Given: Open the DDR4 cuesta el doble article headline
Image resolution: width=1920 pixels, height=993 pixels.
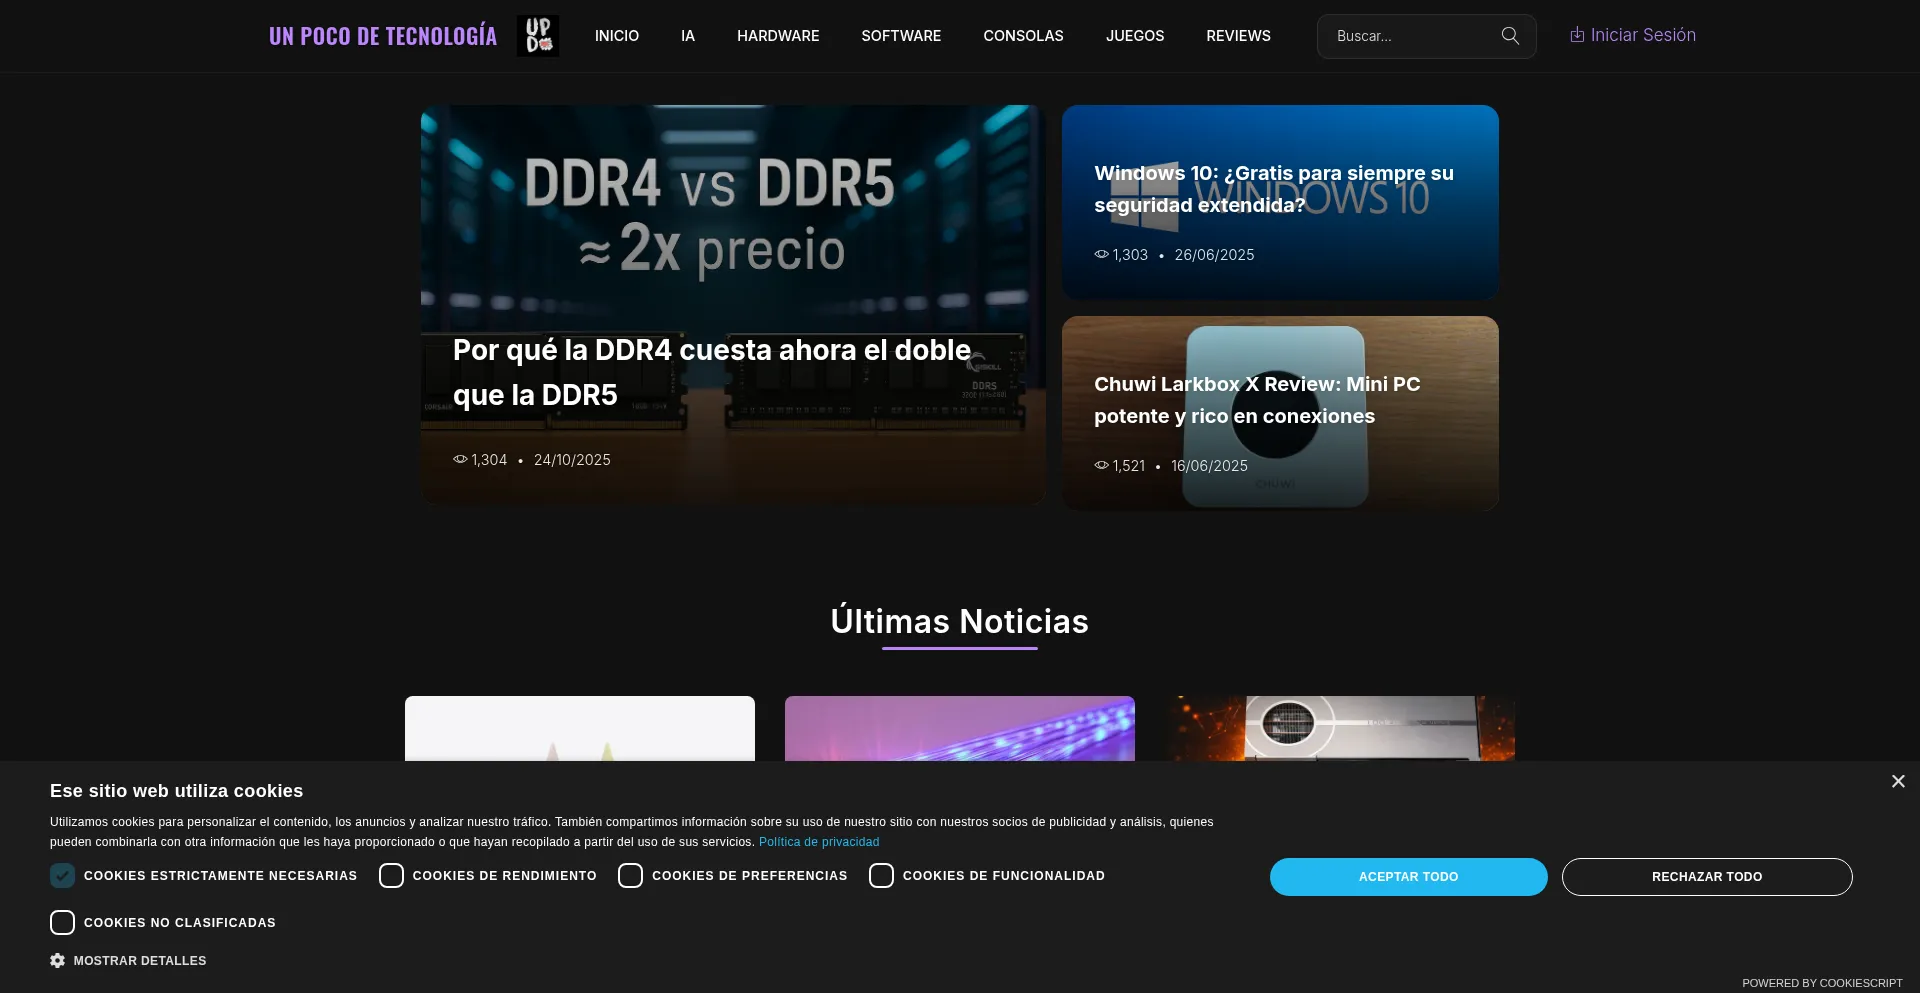Looking at the screenshot, I should [712, 372].
